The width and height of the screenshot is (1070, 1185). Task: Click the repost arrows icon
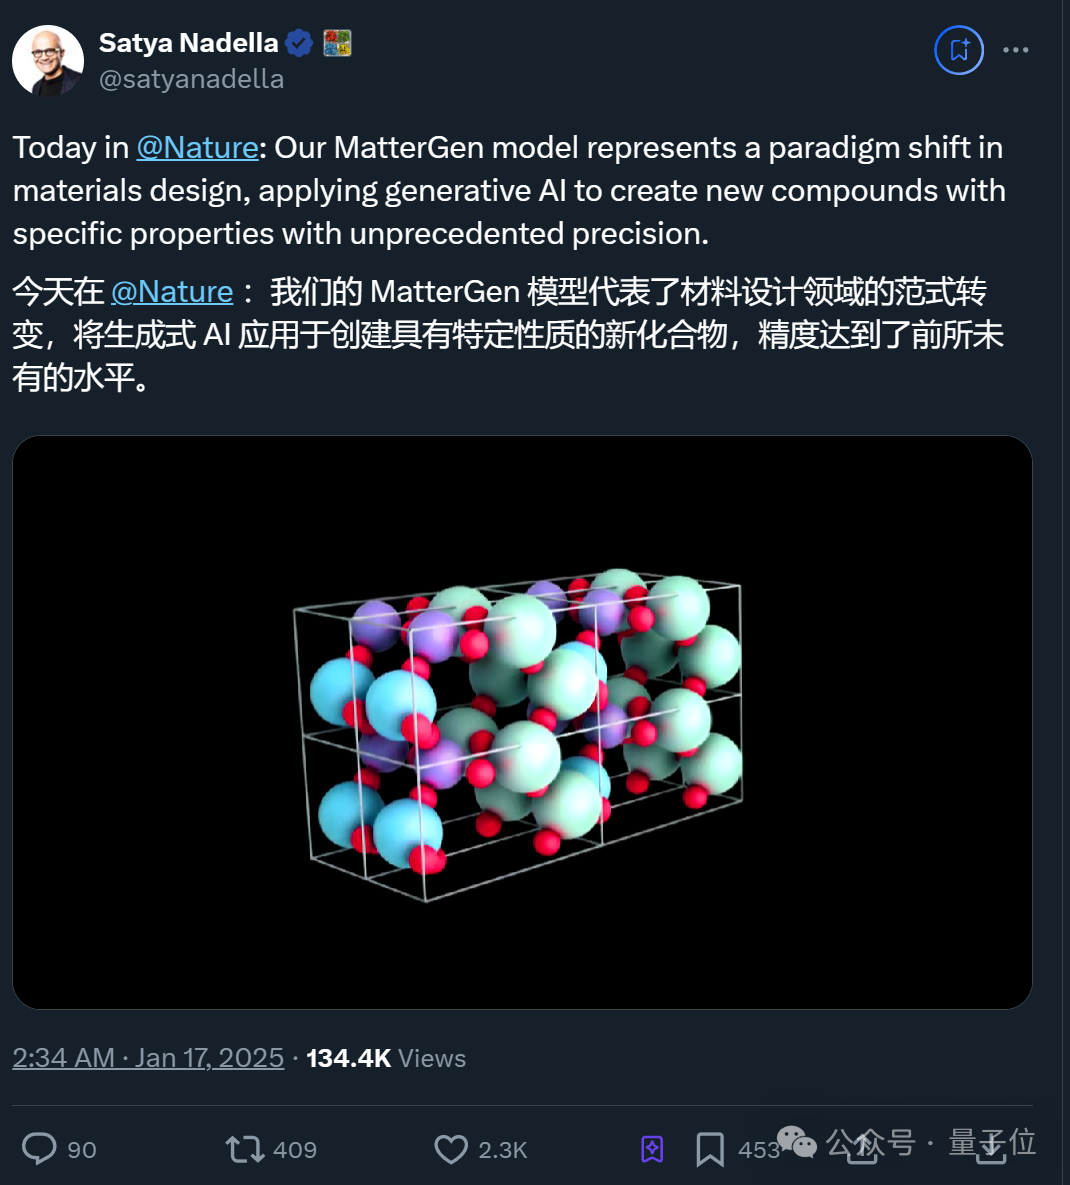click(245, 1149)
